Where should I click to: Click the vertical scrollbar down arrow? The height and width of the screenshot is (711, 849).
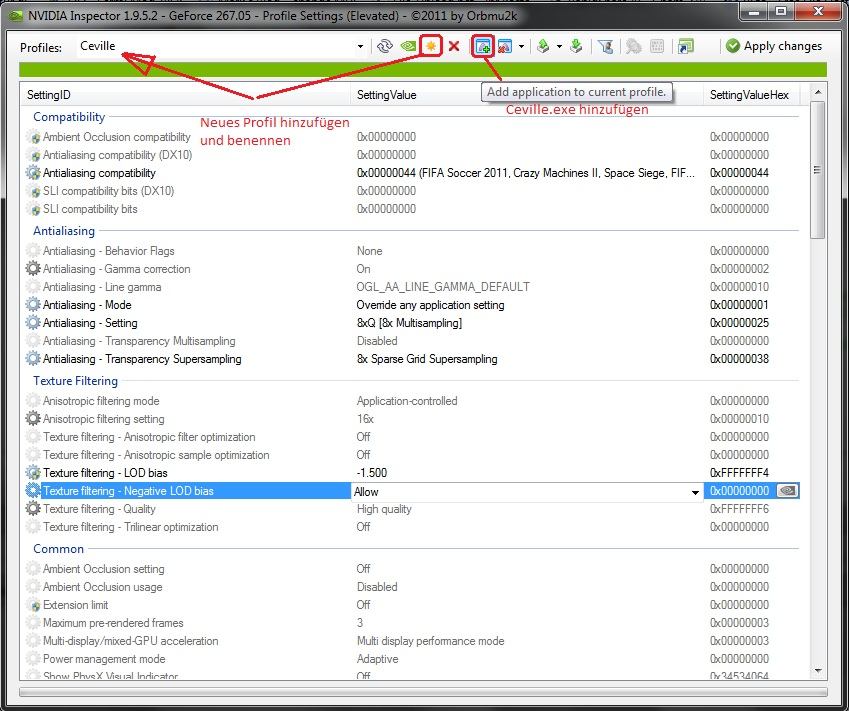pyautogui.click(x=818, y=671)
